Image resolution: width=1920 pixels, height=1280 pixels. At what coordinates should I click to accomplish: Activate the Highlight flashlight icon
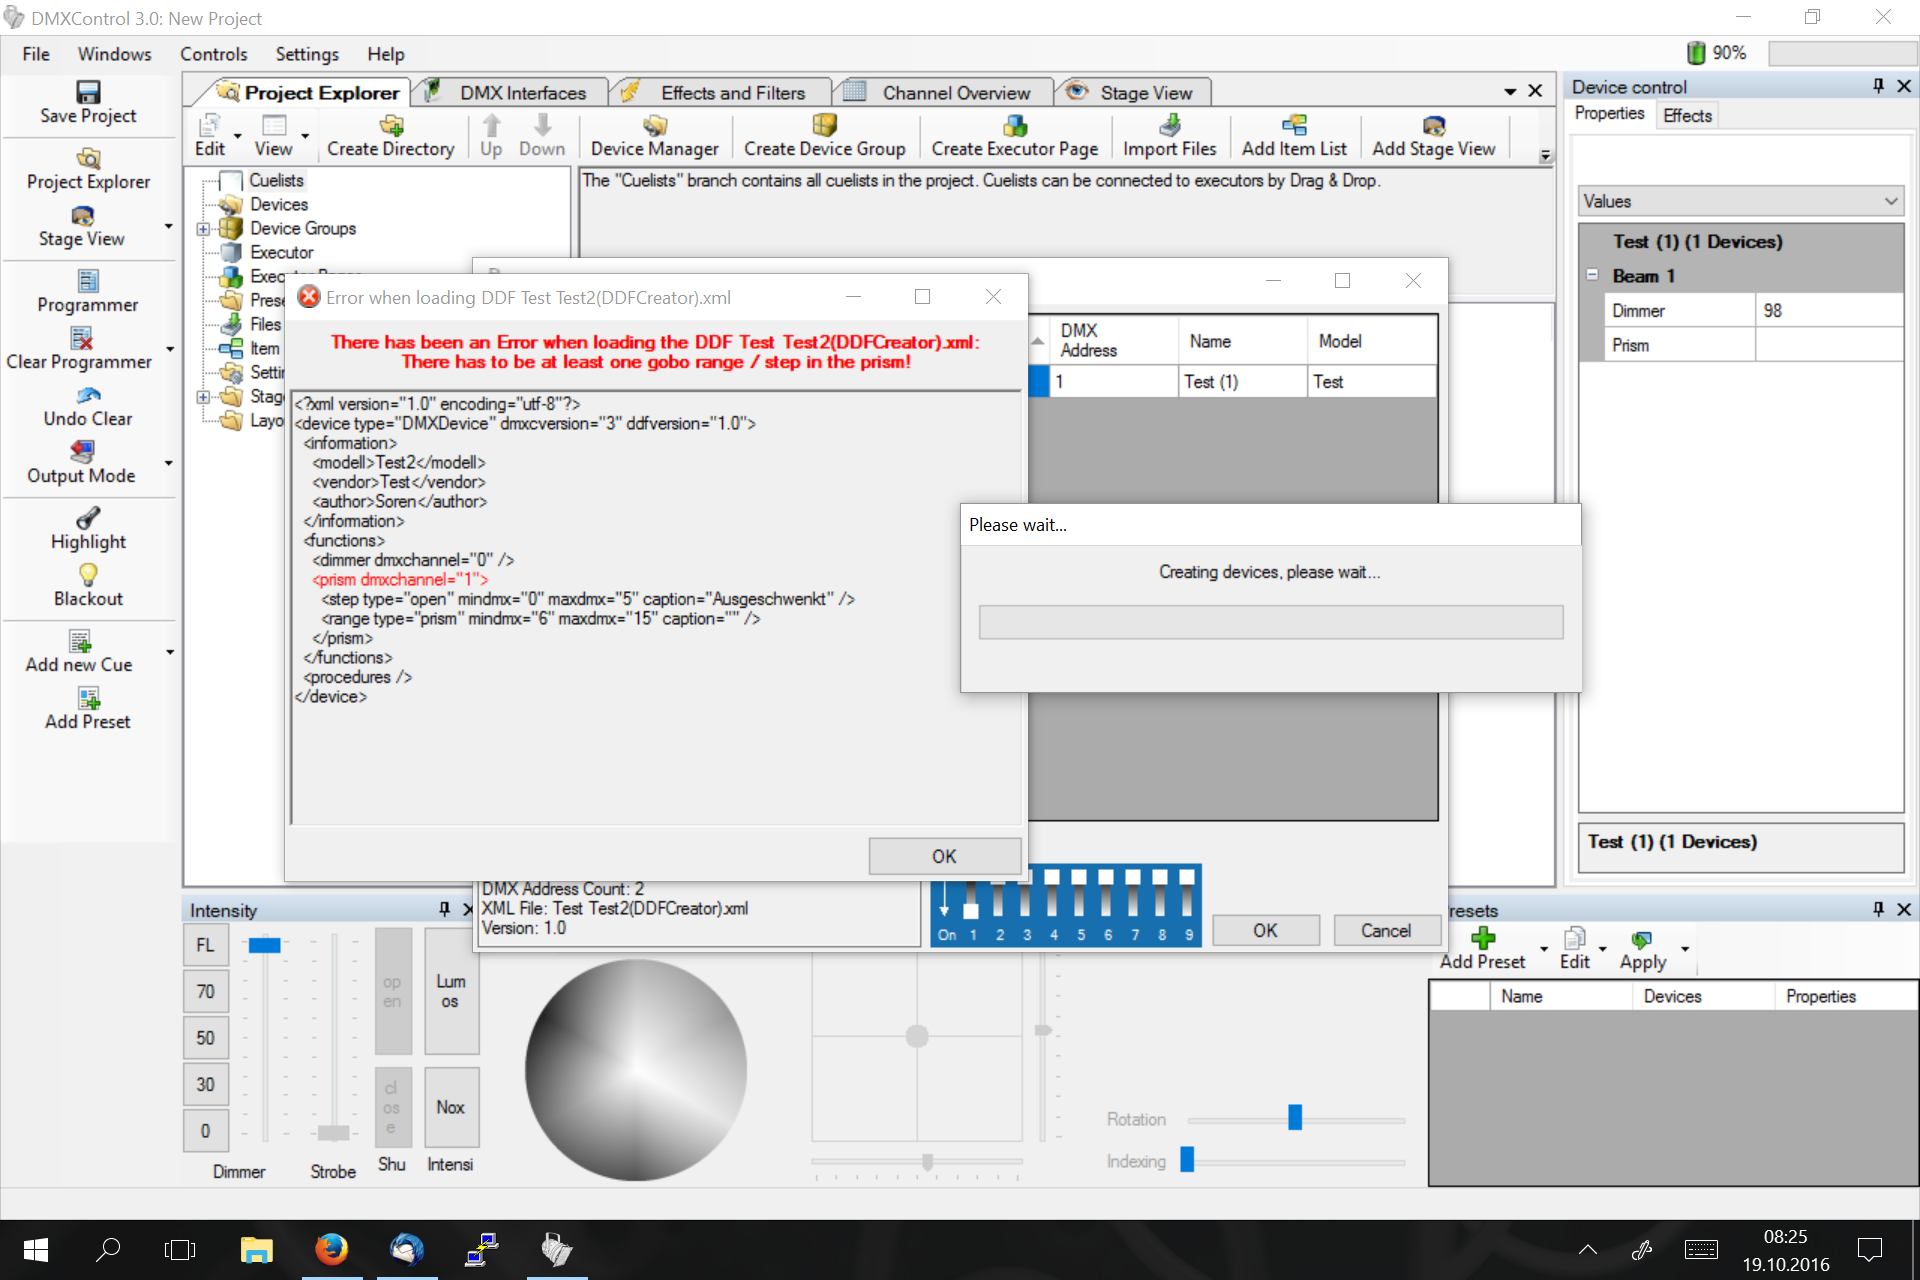[88, 518]
